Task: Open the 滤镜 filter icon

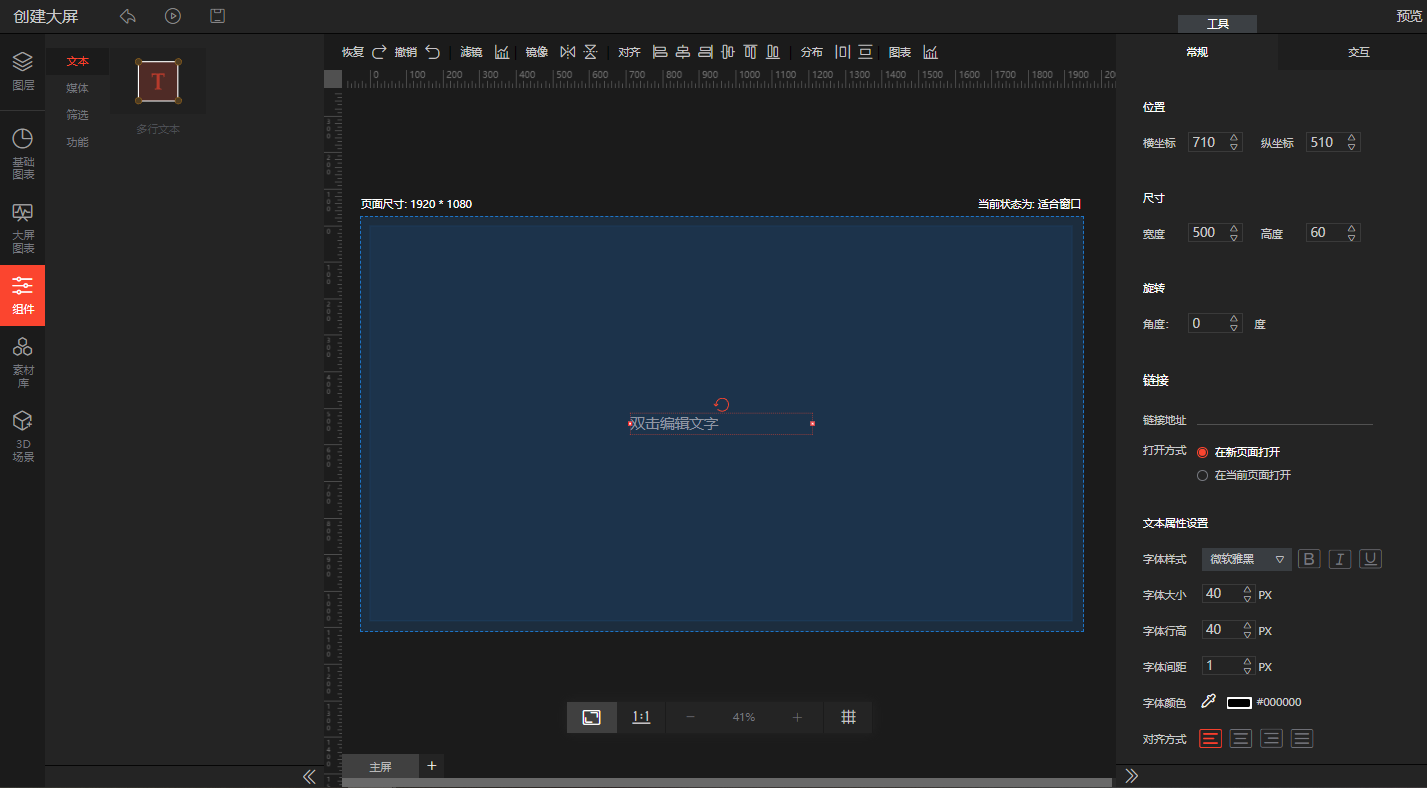Action: pyautogui.click(x=502, y=52)
